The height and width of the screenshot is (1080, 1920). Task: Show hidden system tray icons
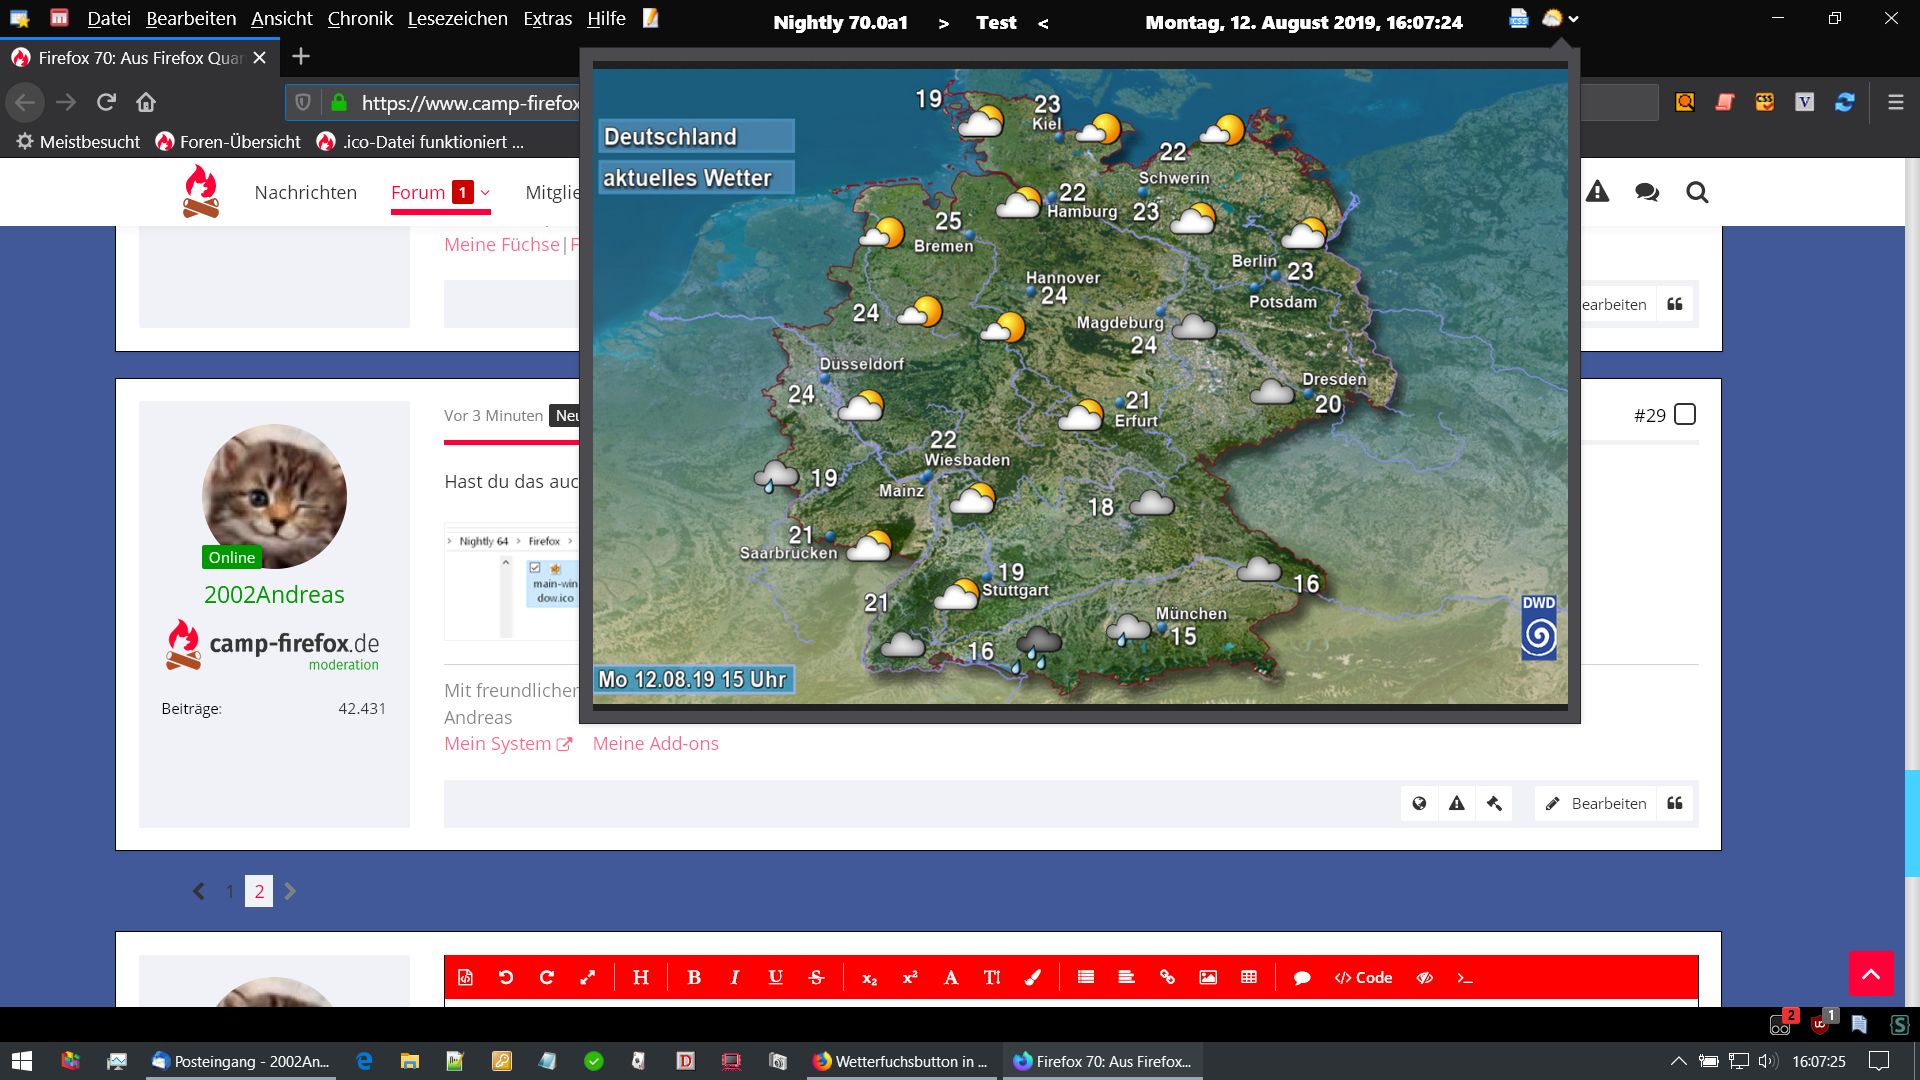tap(1679, 1061)
